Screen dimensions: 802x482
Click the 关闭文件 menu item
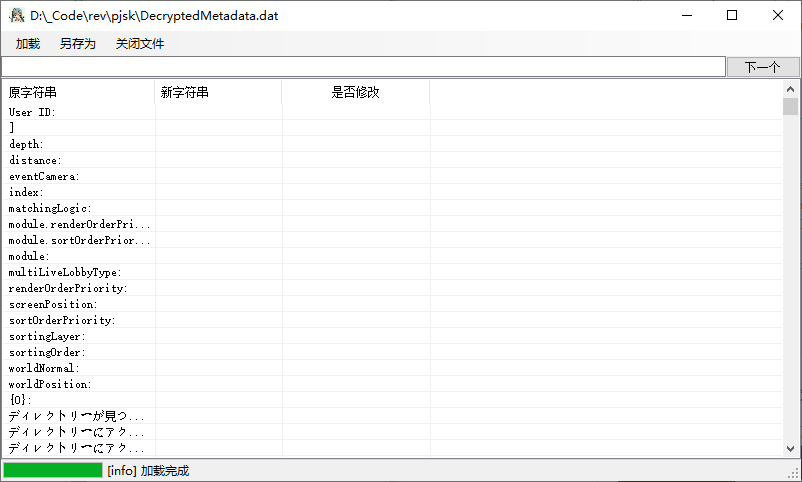(x=140, y=44)
